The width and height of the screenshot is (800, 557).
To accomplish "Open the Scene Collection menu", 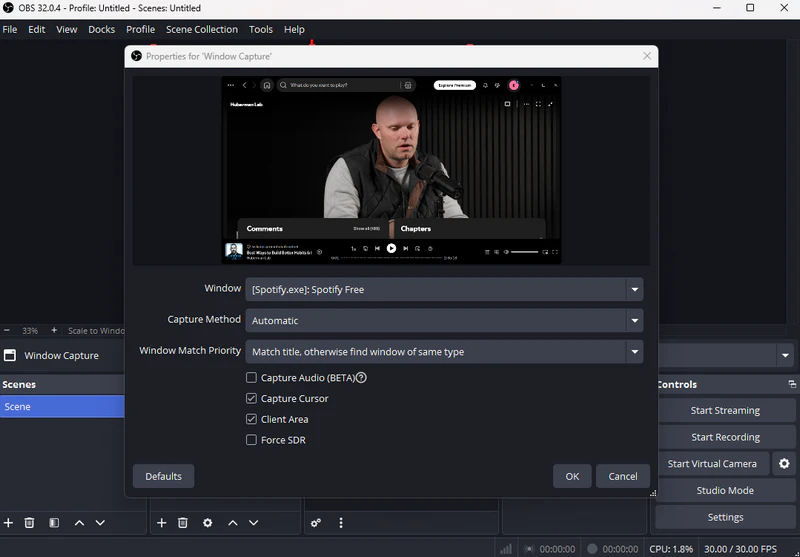I will pyautogui.click(x=202, y=30).
